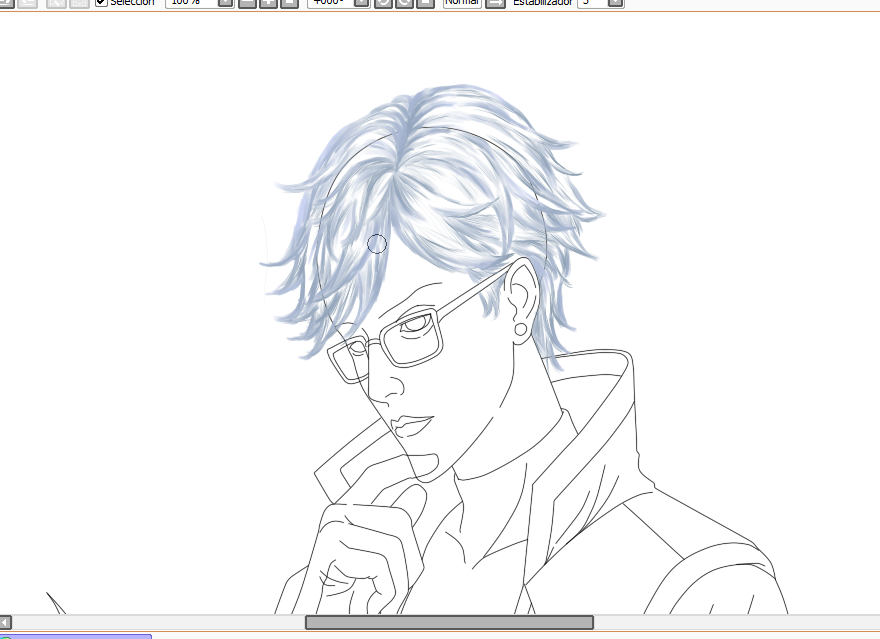The width and height of the screenshot is (880, 639).
Task: Toggle the Selección checkbox
Action: coord(101,2)
